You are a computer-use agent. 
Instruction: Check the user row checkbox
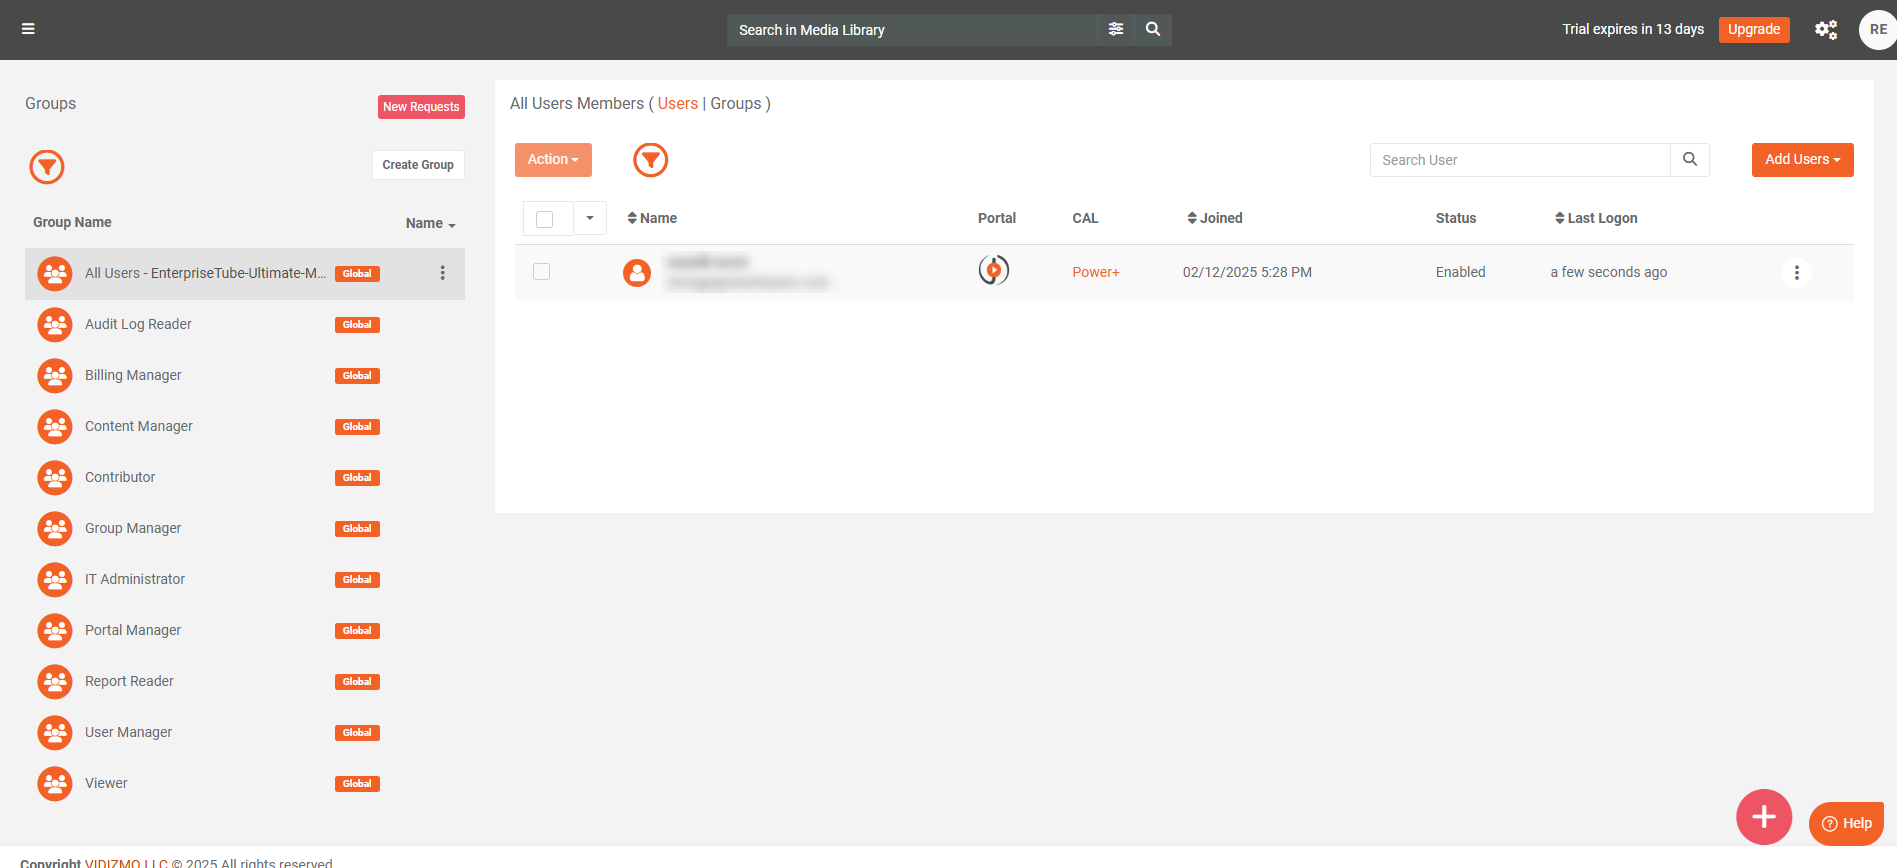[542, 272]
